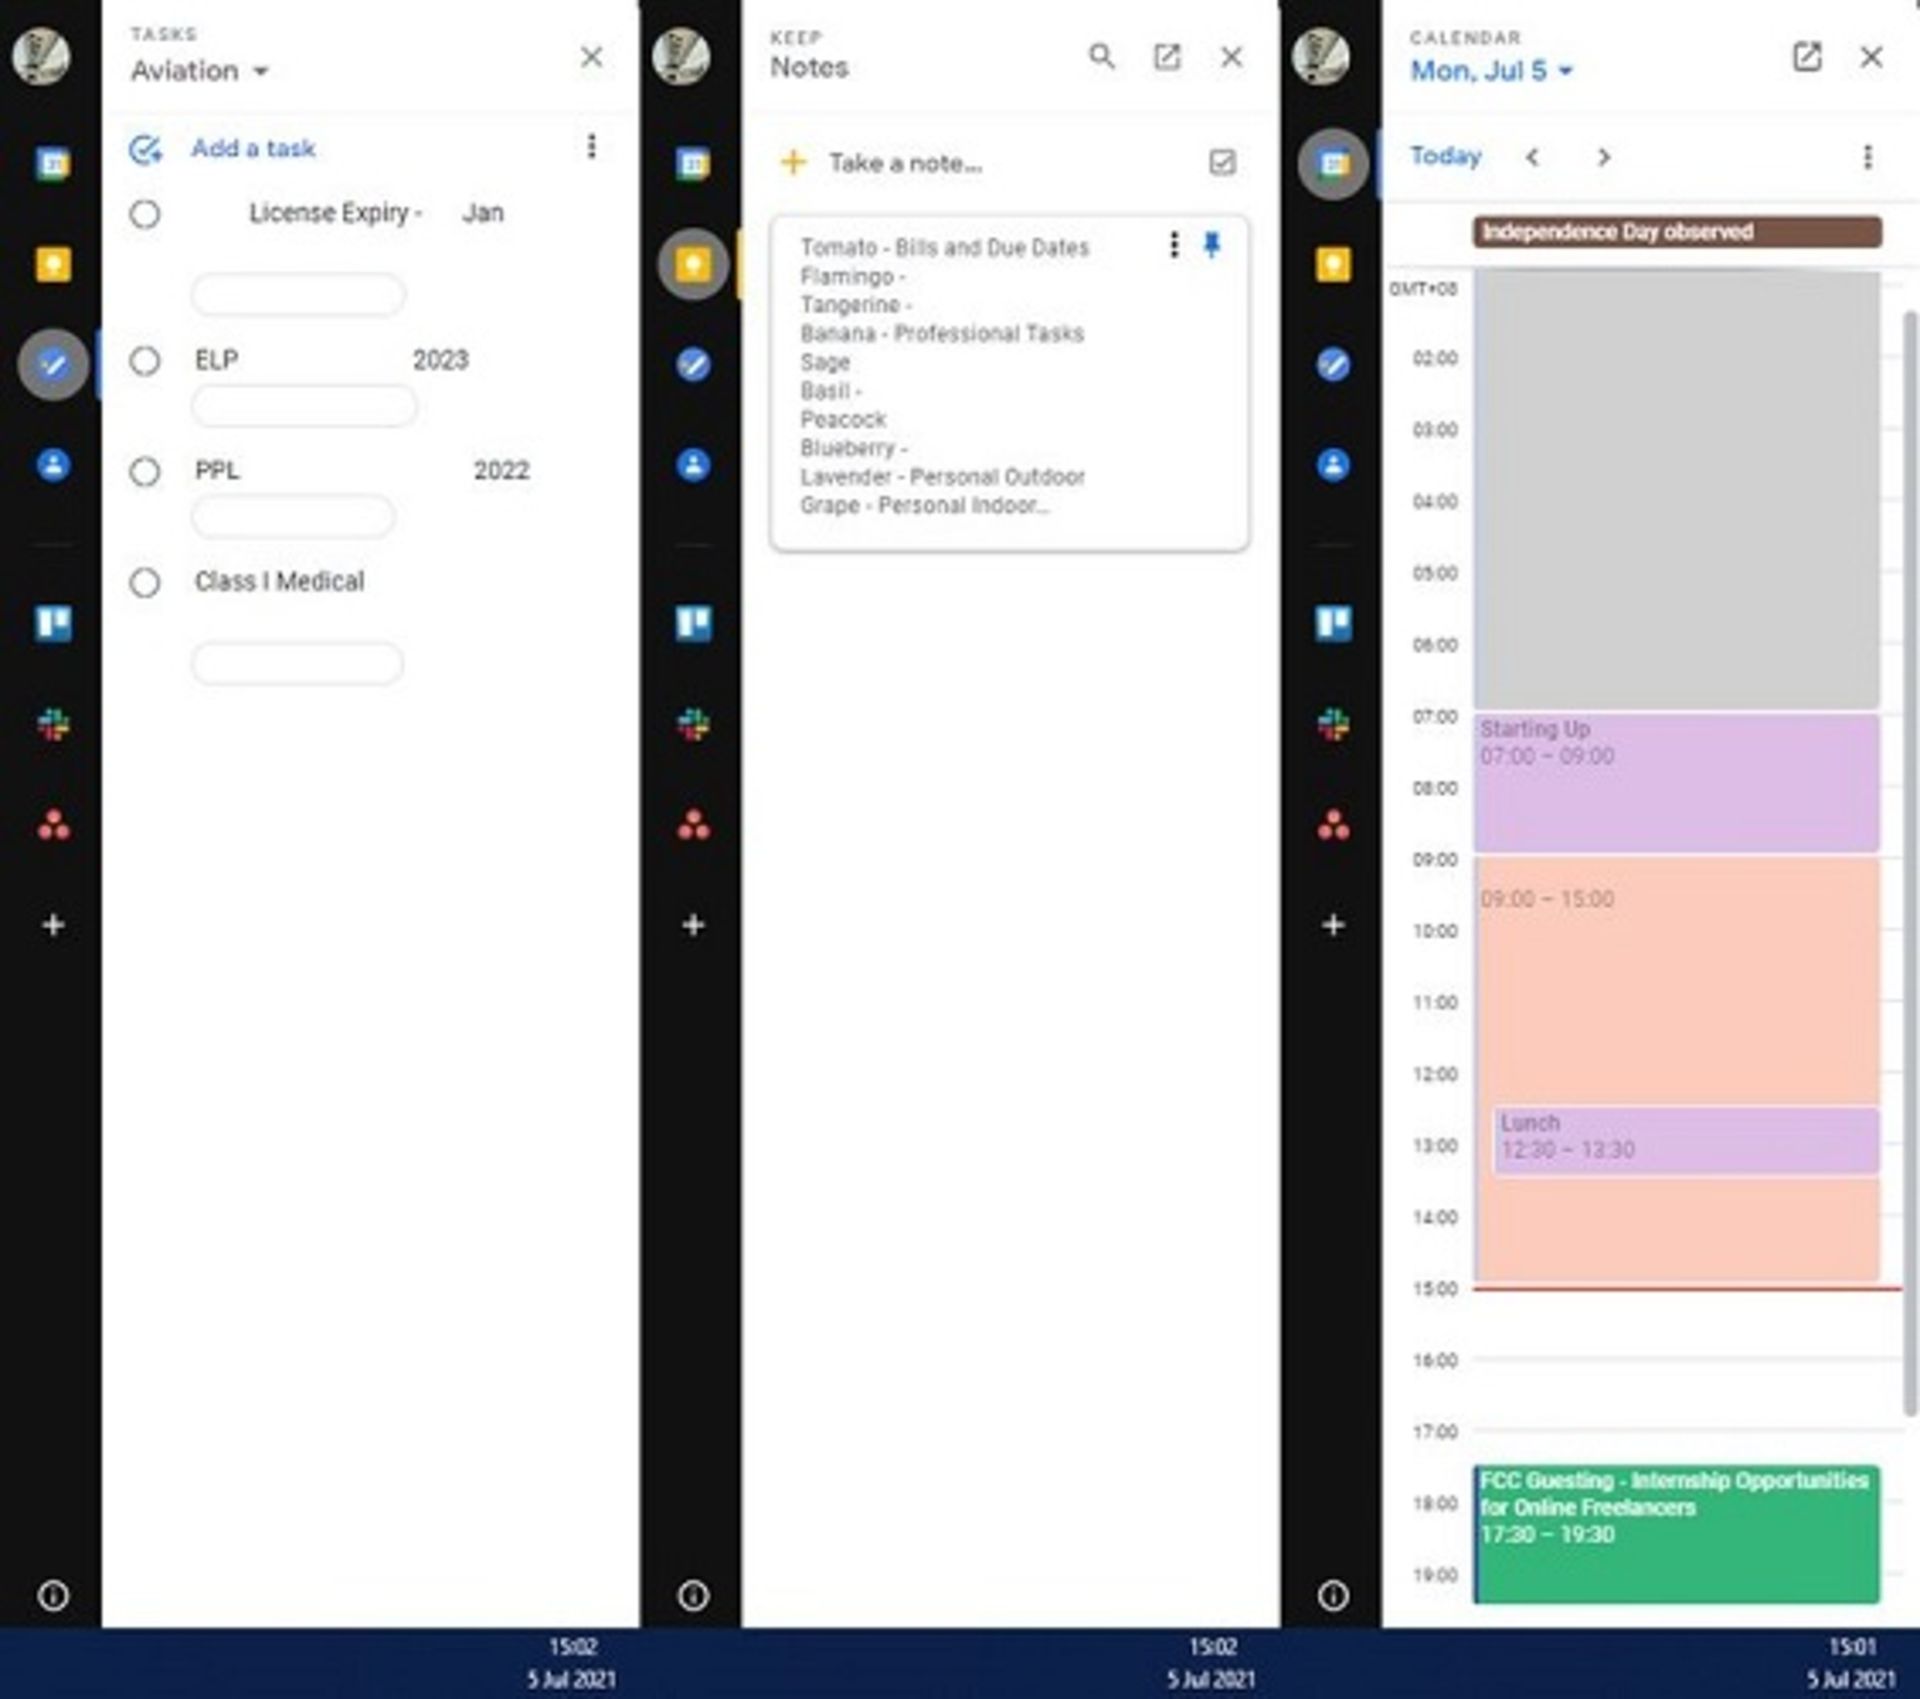1920x1699 pixels.
Task: Mark the ELP task complete
Action: pos(145,361)
